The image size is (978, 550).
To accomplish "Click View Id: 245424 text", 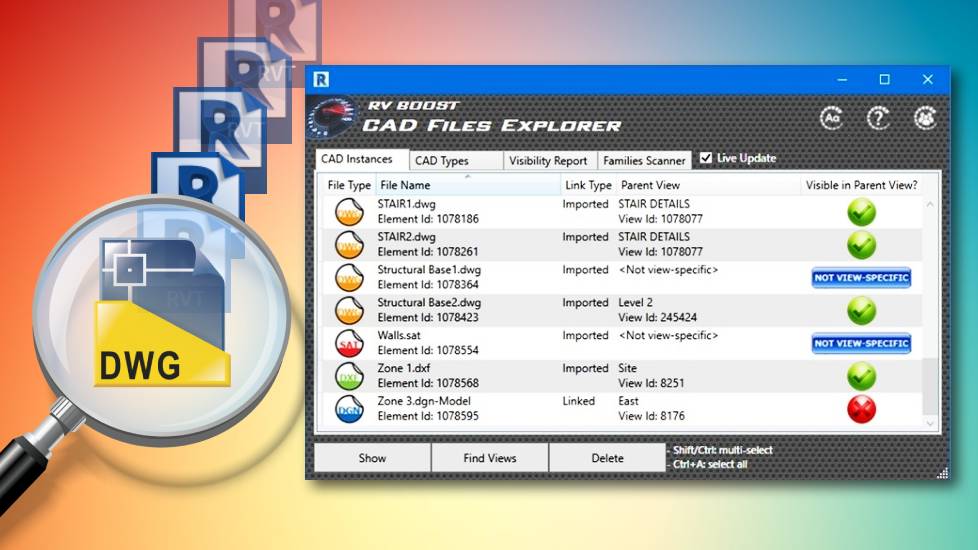I will [657, 317].
